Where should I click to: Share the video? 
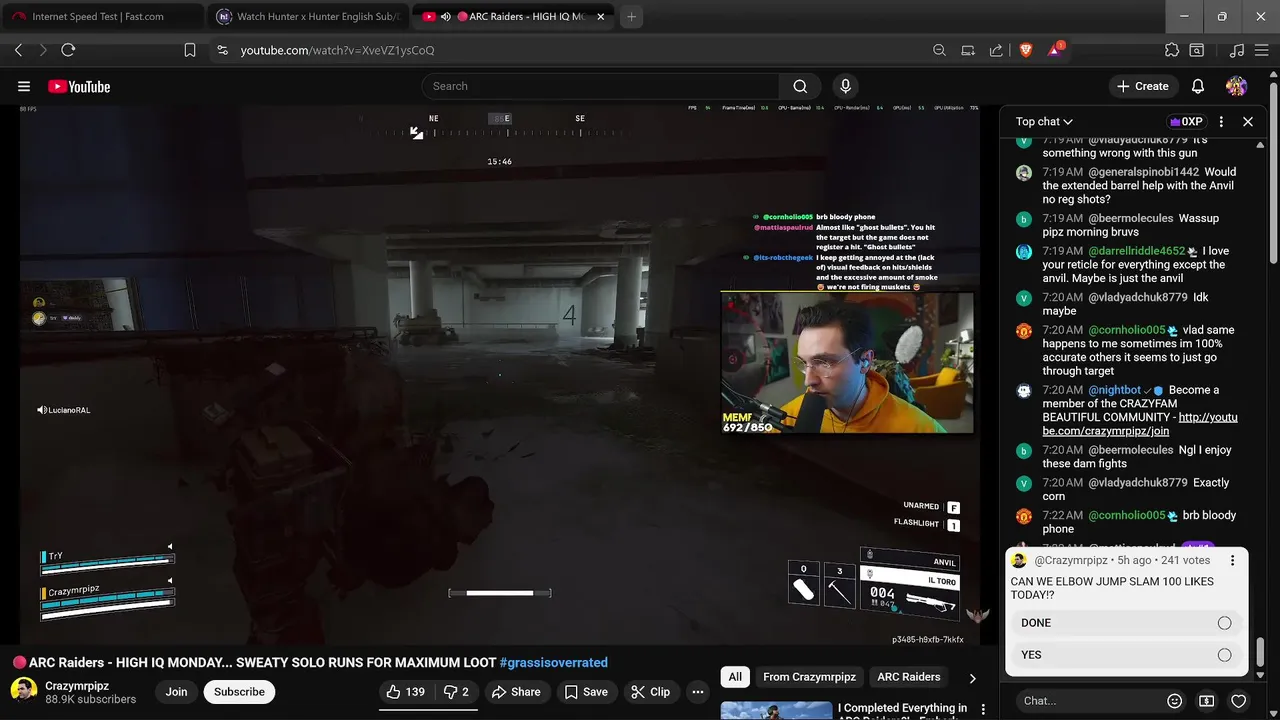click(515, 692)
